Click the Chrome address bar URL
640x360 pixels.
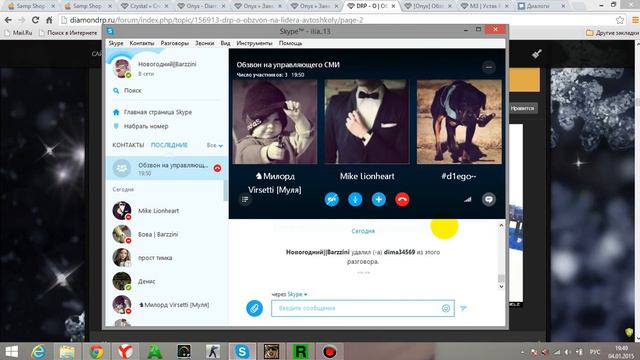[x=216, y=20]
